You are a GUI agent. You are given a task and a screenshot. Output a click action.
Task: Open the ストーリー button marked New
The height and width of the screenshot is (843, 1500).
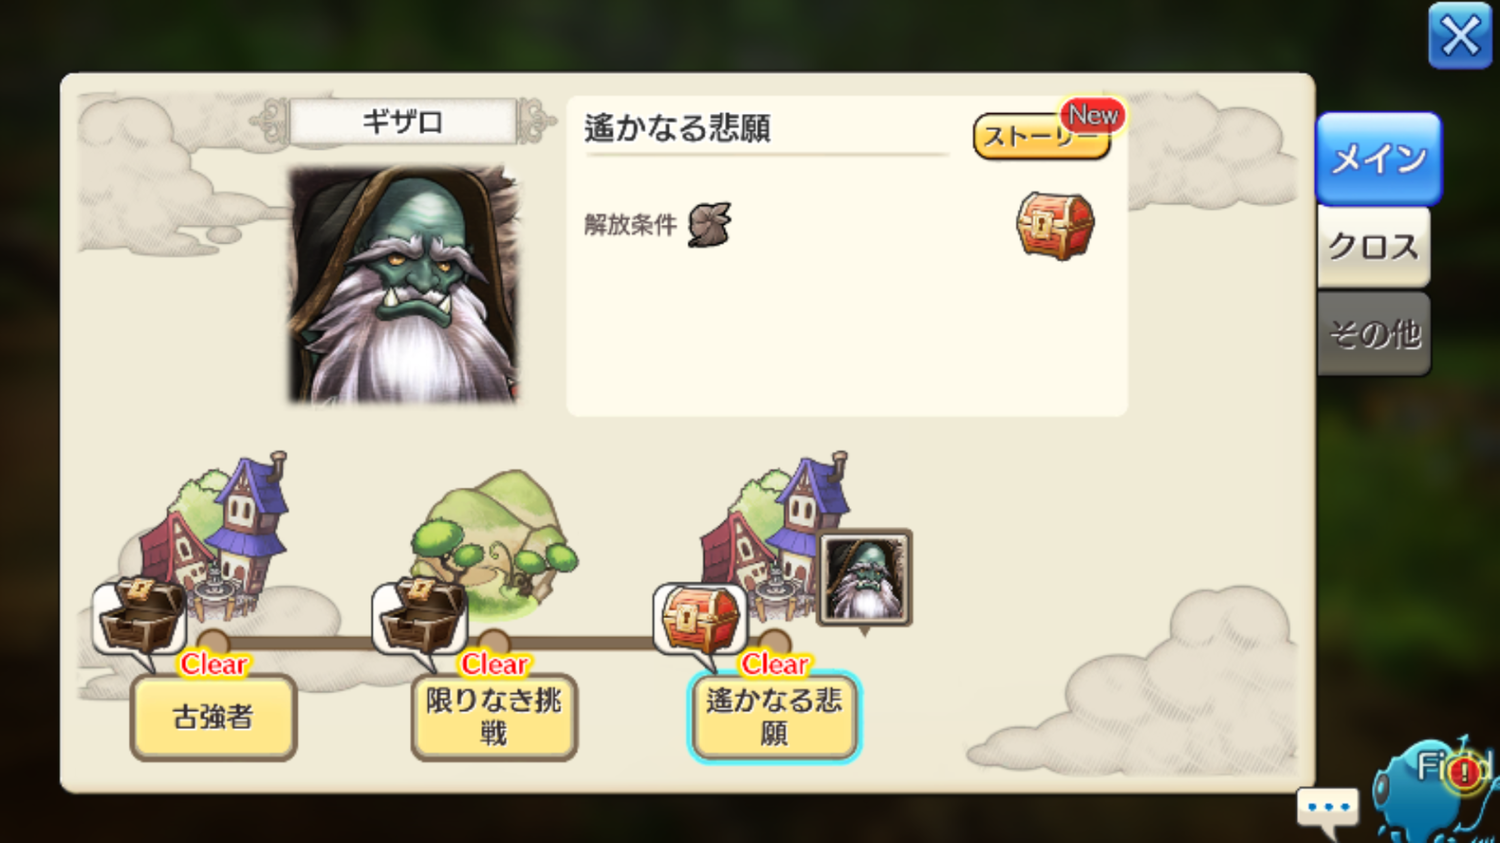pyautogui.click(x=1042, y=136)
